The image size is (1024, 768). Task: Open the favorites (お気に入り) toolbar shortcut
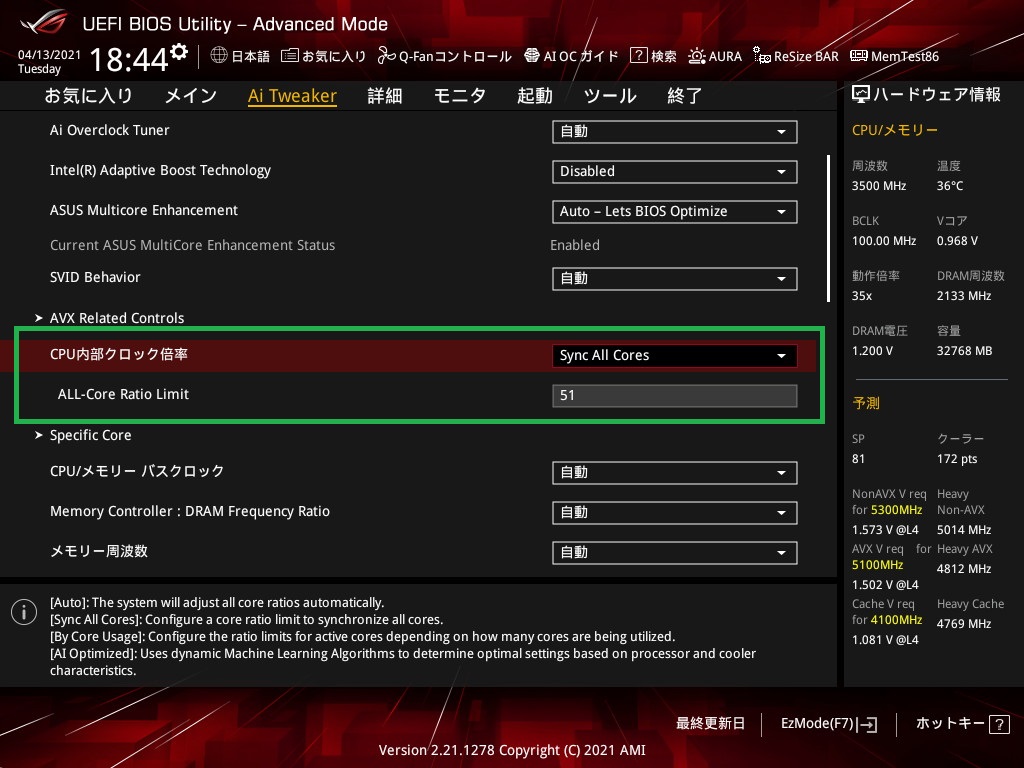323,56
